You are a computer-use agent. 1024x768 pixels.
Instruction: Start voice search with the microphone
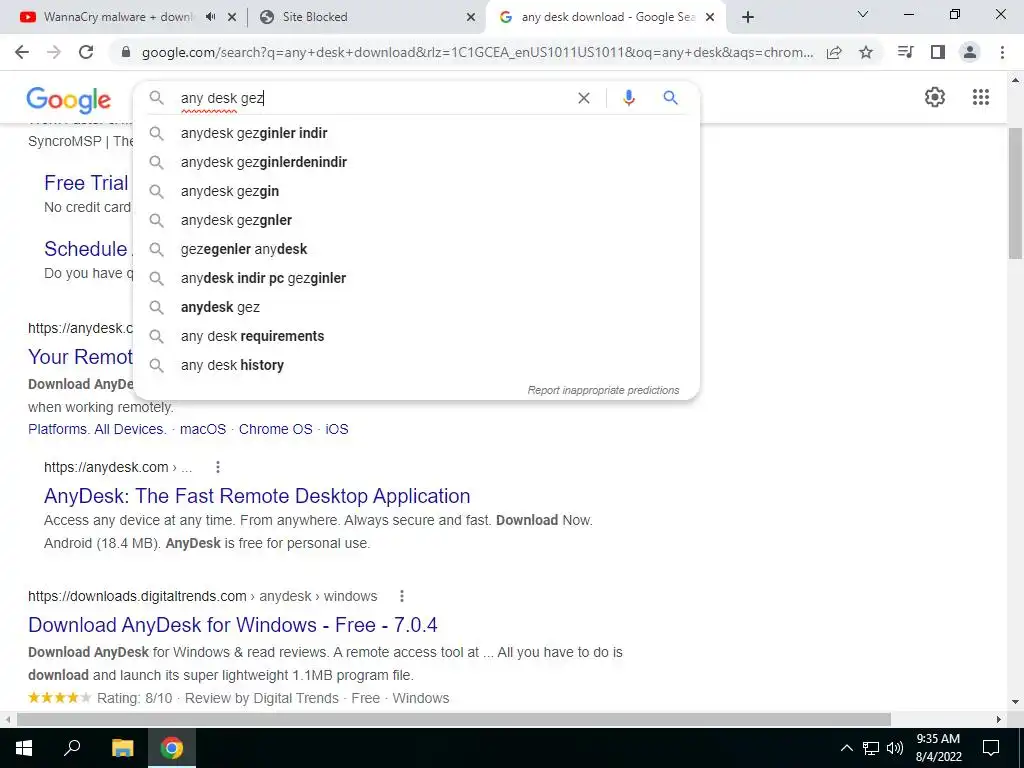pyautogui.click(x=629, y=98)
